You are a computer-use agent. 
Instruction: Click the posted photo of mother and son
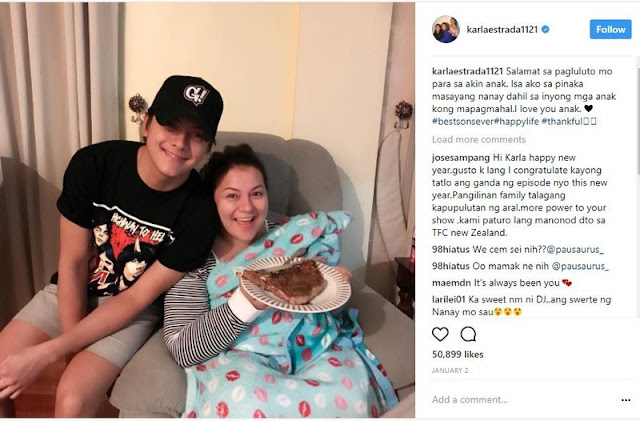click(x=207, y=210)
